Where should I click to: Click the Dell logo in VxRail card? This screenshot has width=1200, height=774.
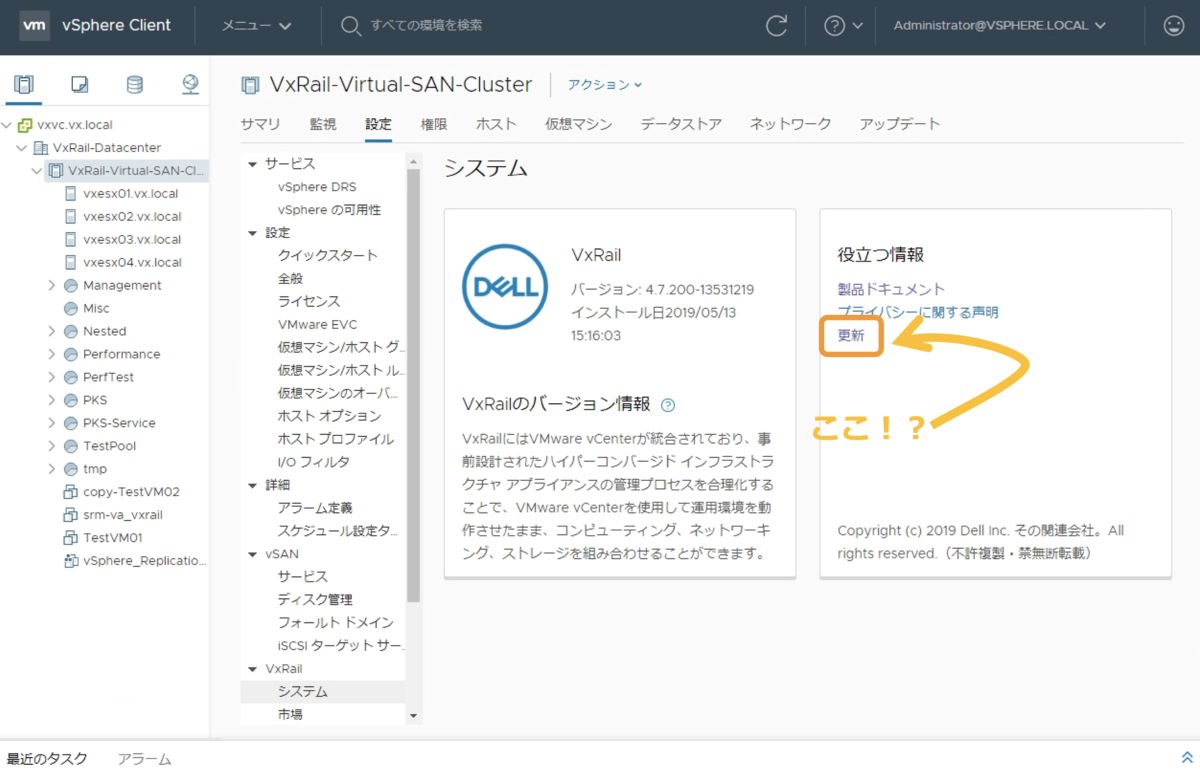tap(505, 286)
